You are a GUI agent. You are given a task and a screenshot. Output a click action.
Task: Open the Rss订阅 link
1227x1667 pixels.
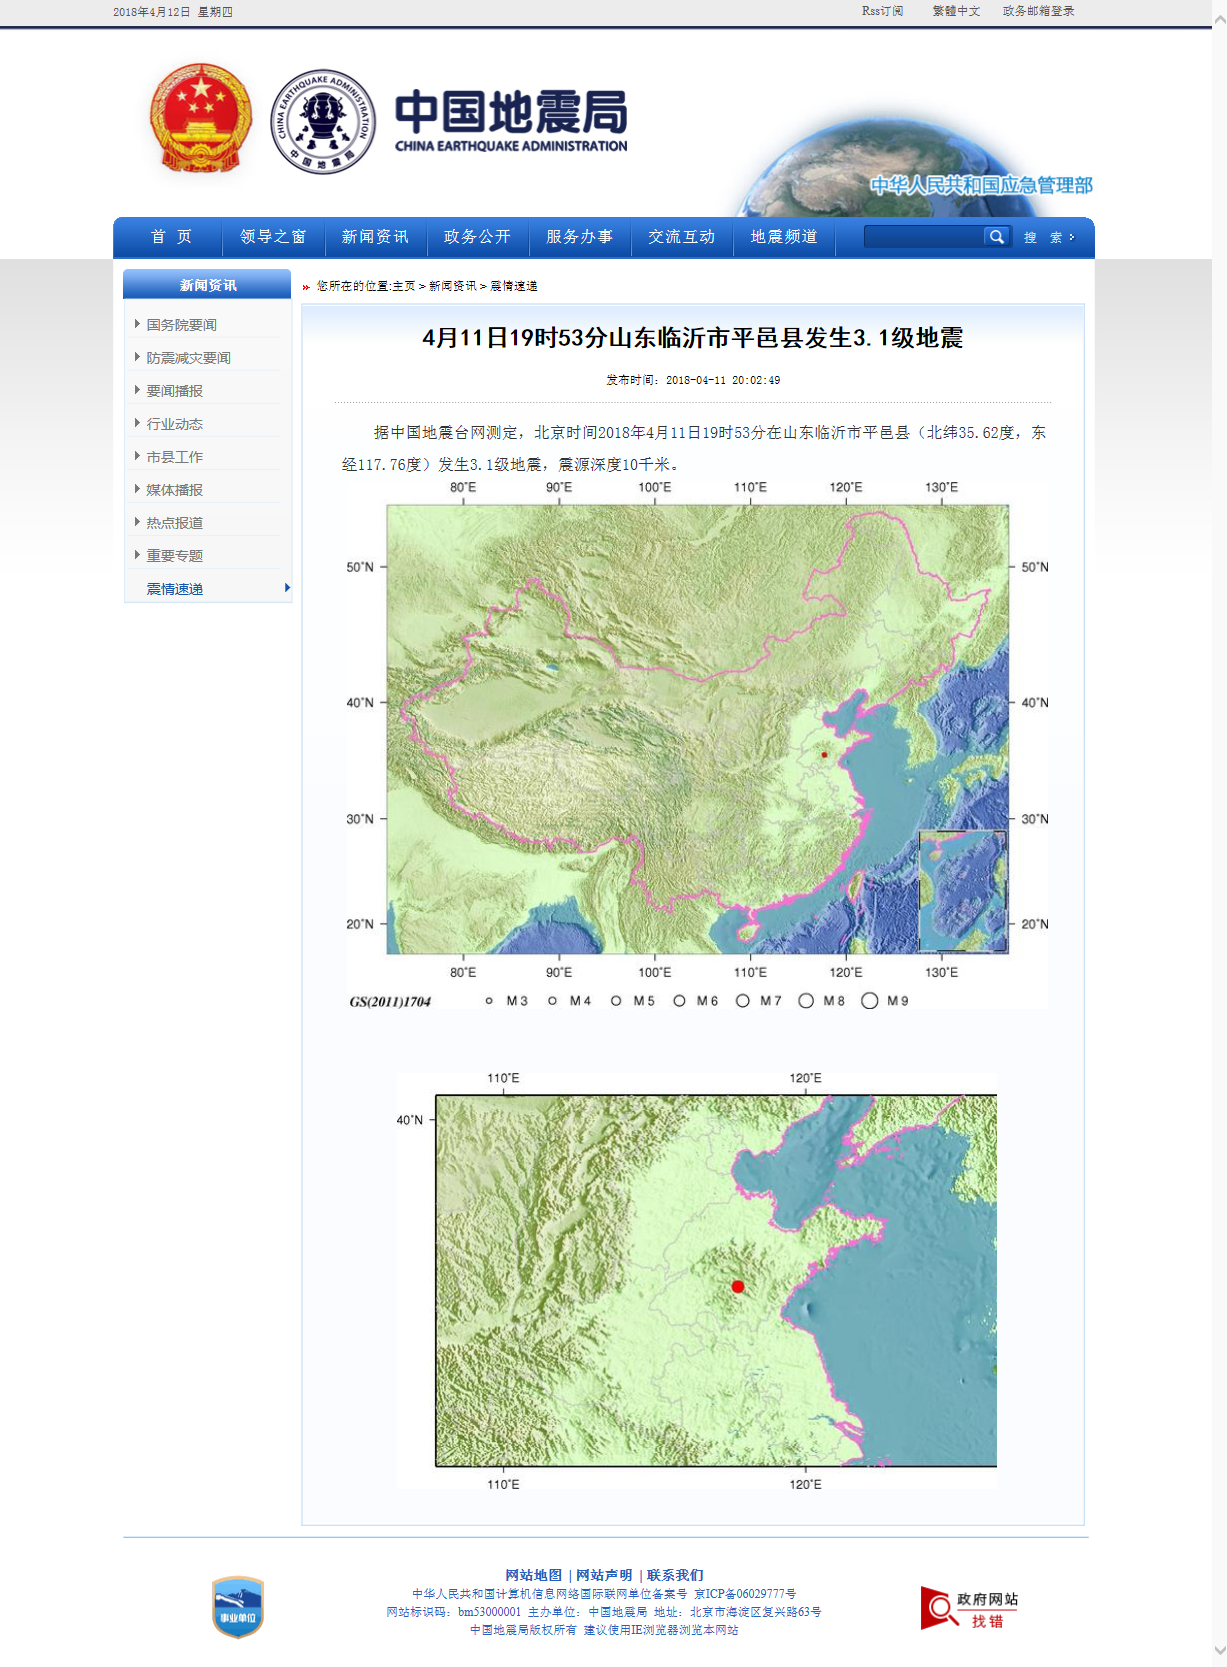[882, 11]
